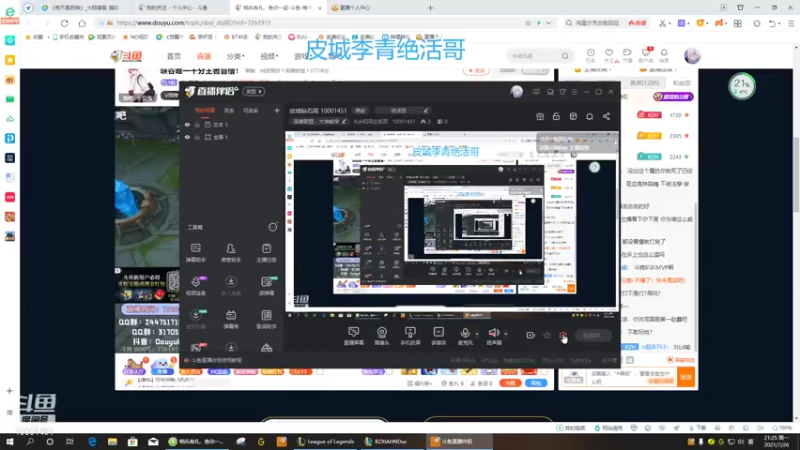Switch to the third scene tab
This screenshot has width=800, height=450.
[x=251, y=110]
